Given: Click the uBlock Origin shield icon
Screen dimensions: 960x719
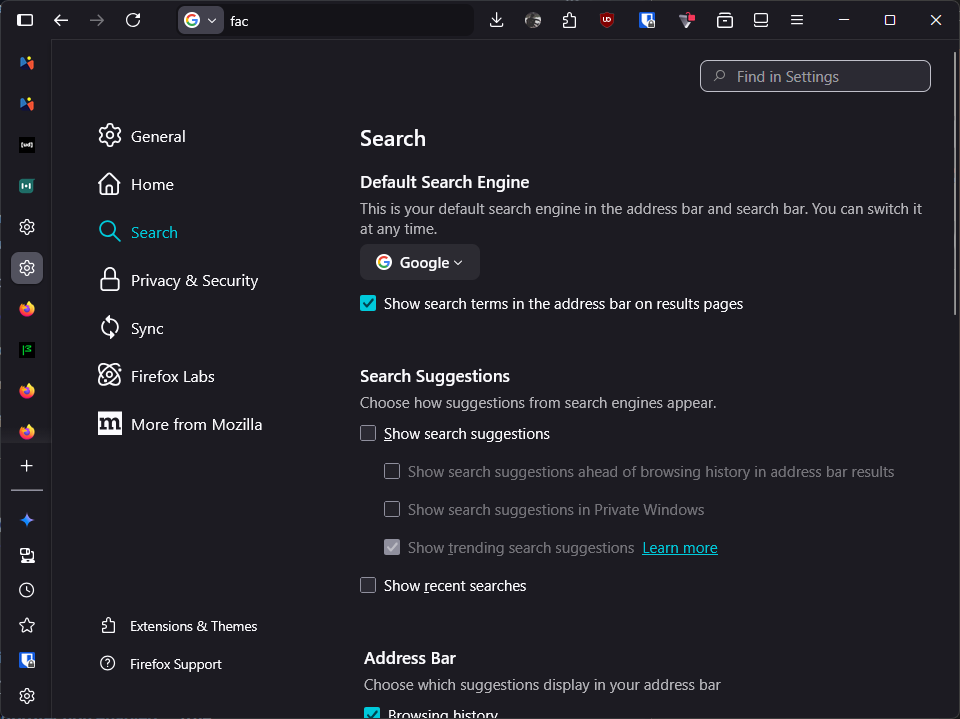Looking at the screenshot, I should [x=607, y=20].
